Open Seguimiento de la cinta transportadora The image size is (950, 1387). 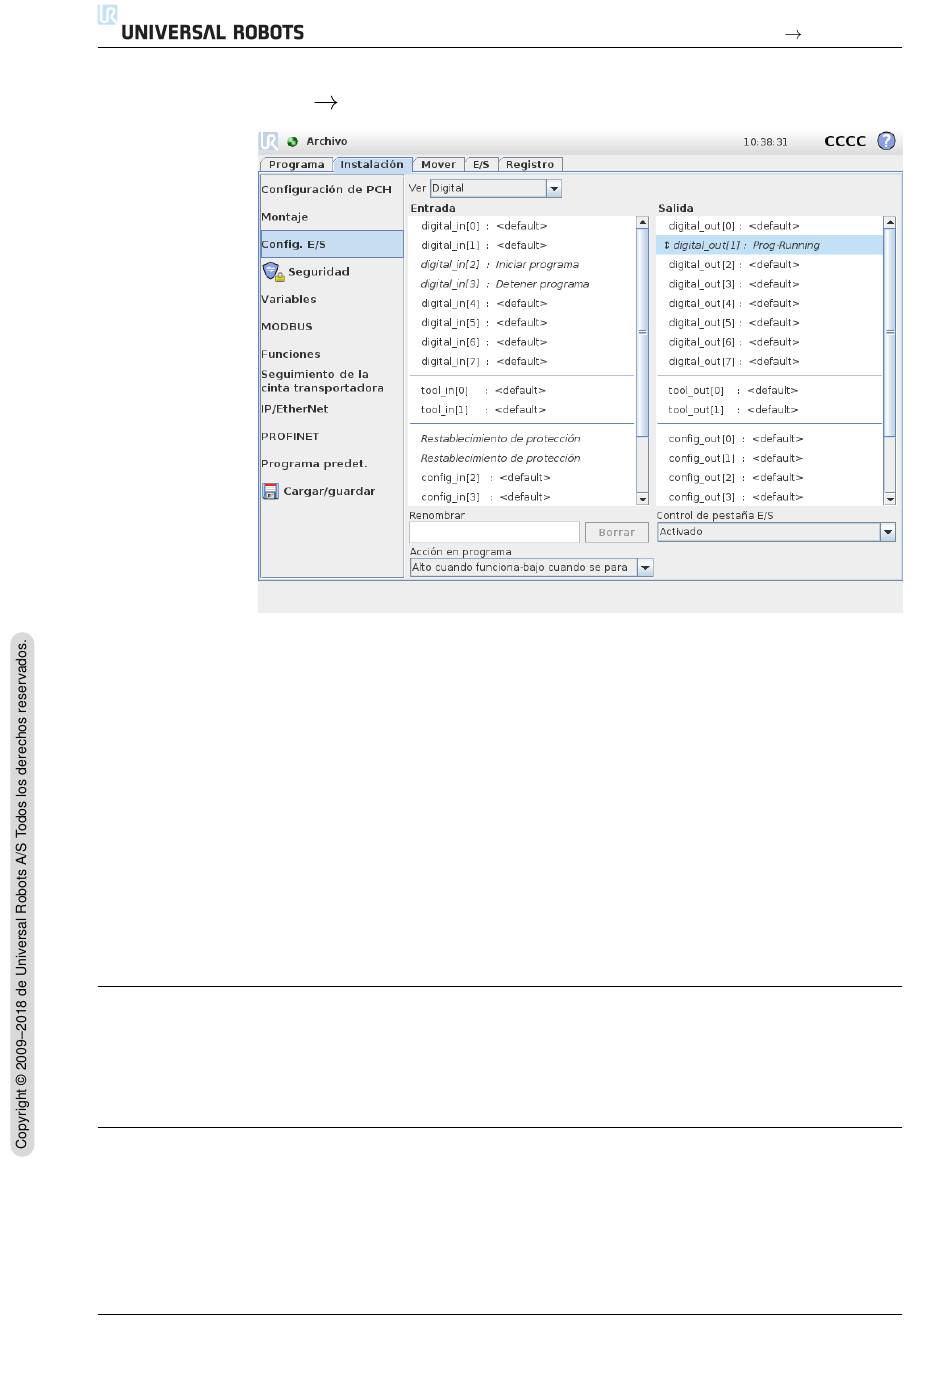point(322,381)
